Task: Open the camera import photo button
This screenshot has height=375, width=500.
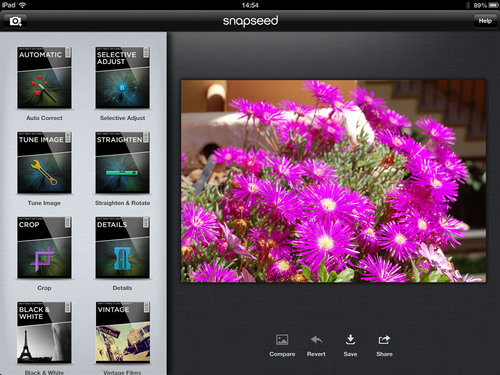Action: pyautogui.click(x=15, y=21)
